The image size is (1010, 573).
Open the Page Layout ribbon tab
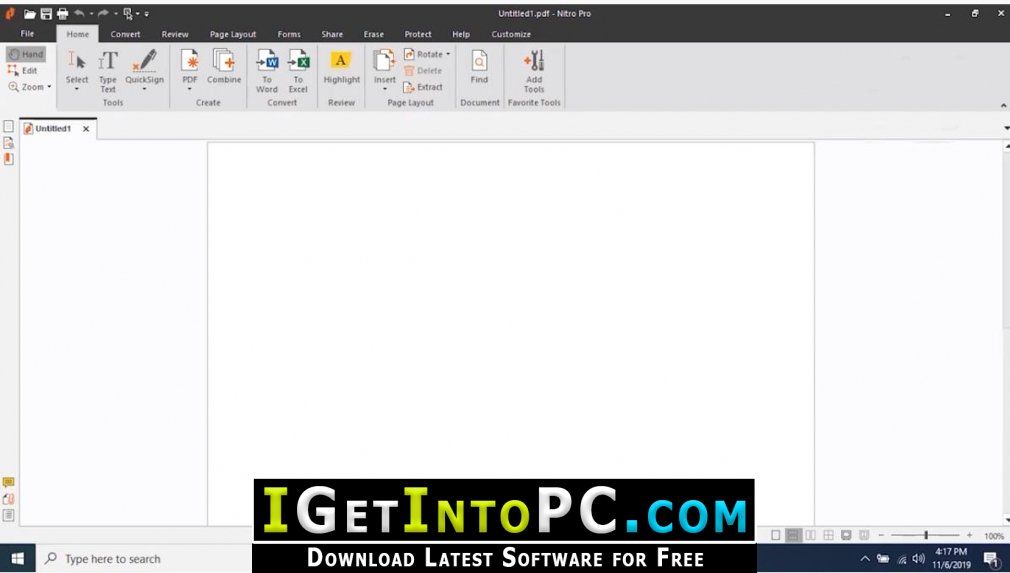point(233,34)
